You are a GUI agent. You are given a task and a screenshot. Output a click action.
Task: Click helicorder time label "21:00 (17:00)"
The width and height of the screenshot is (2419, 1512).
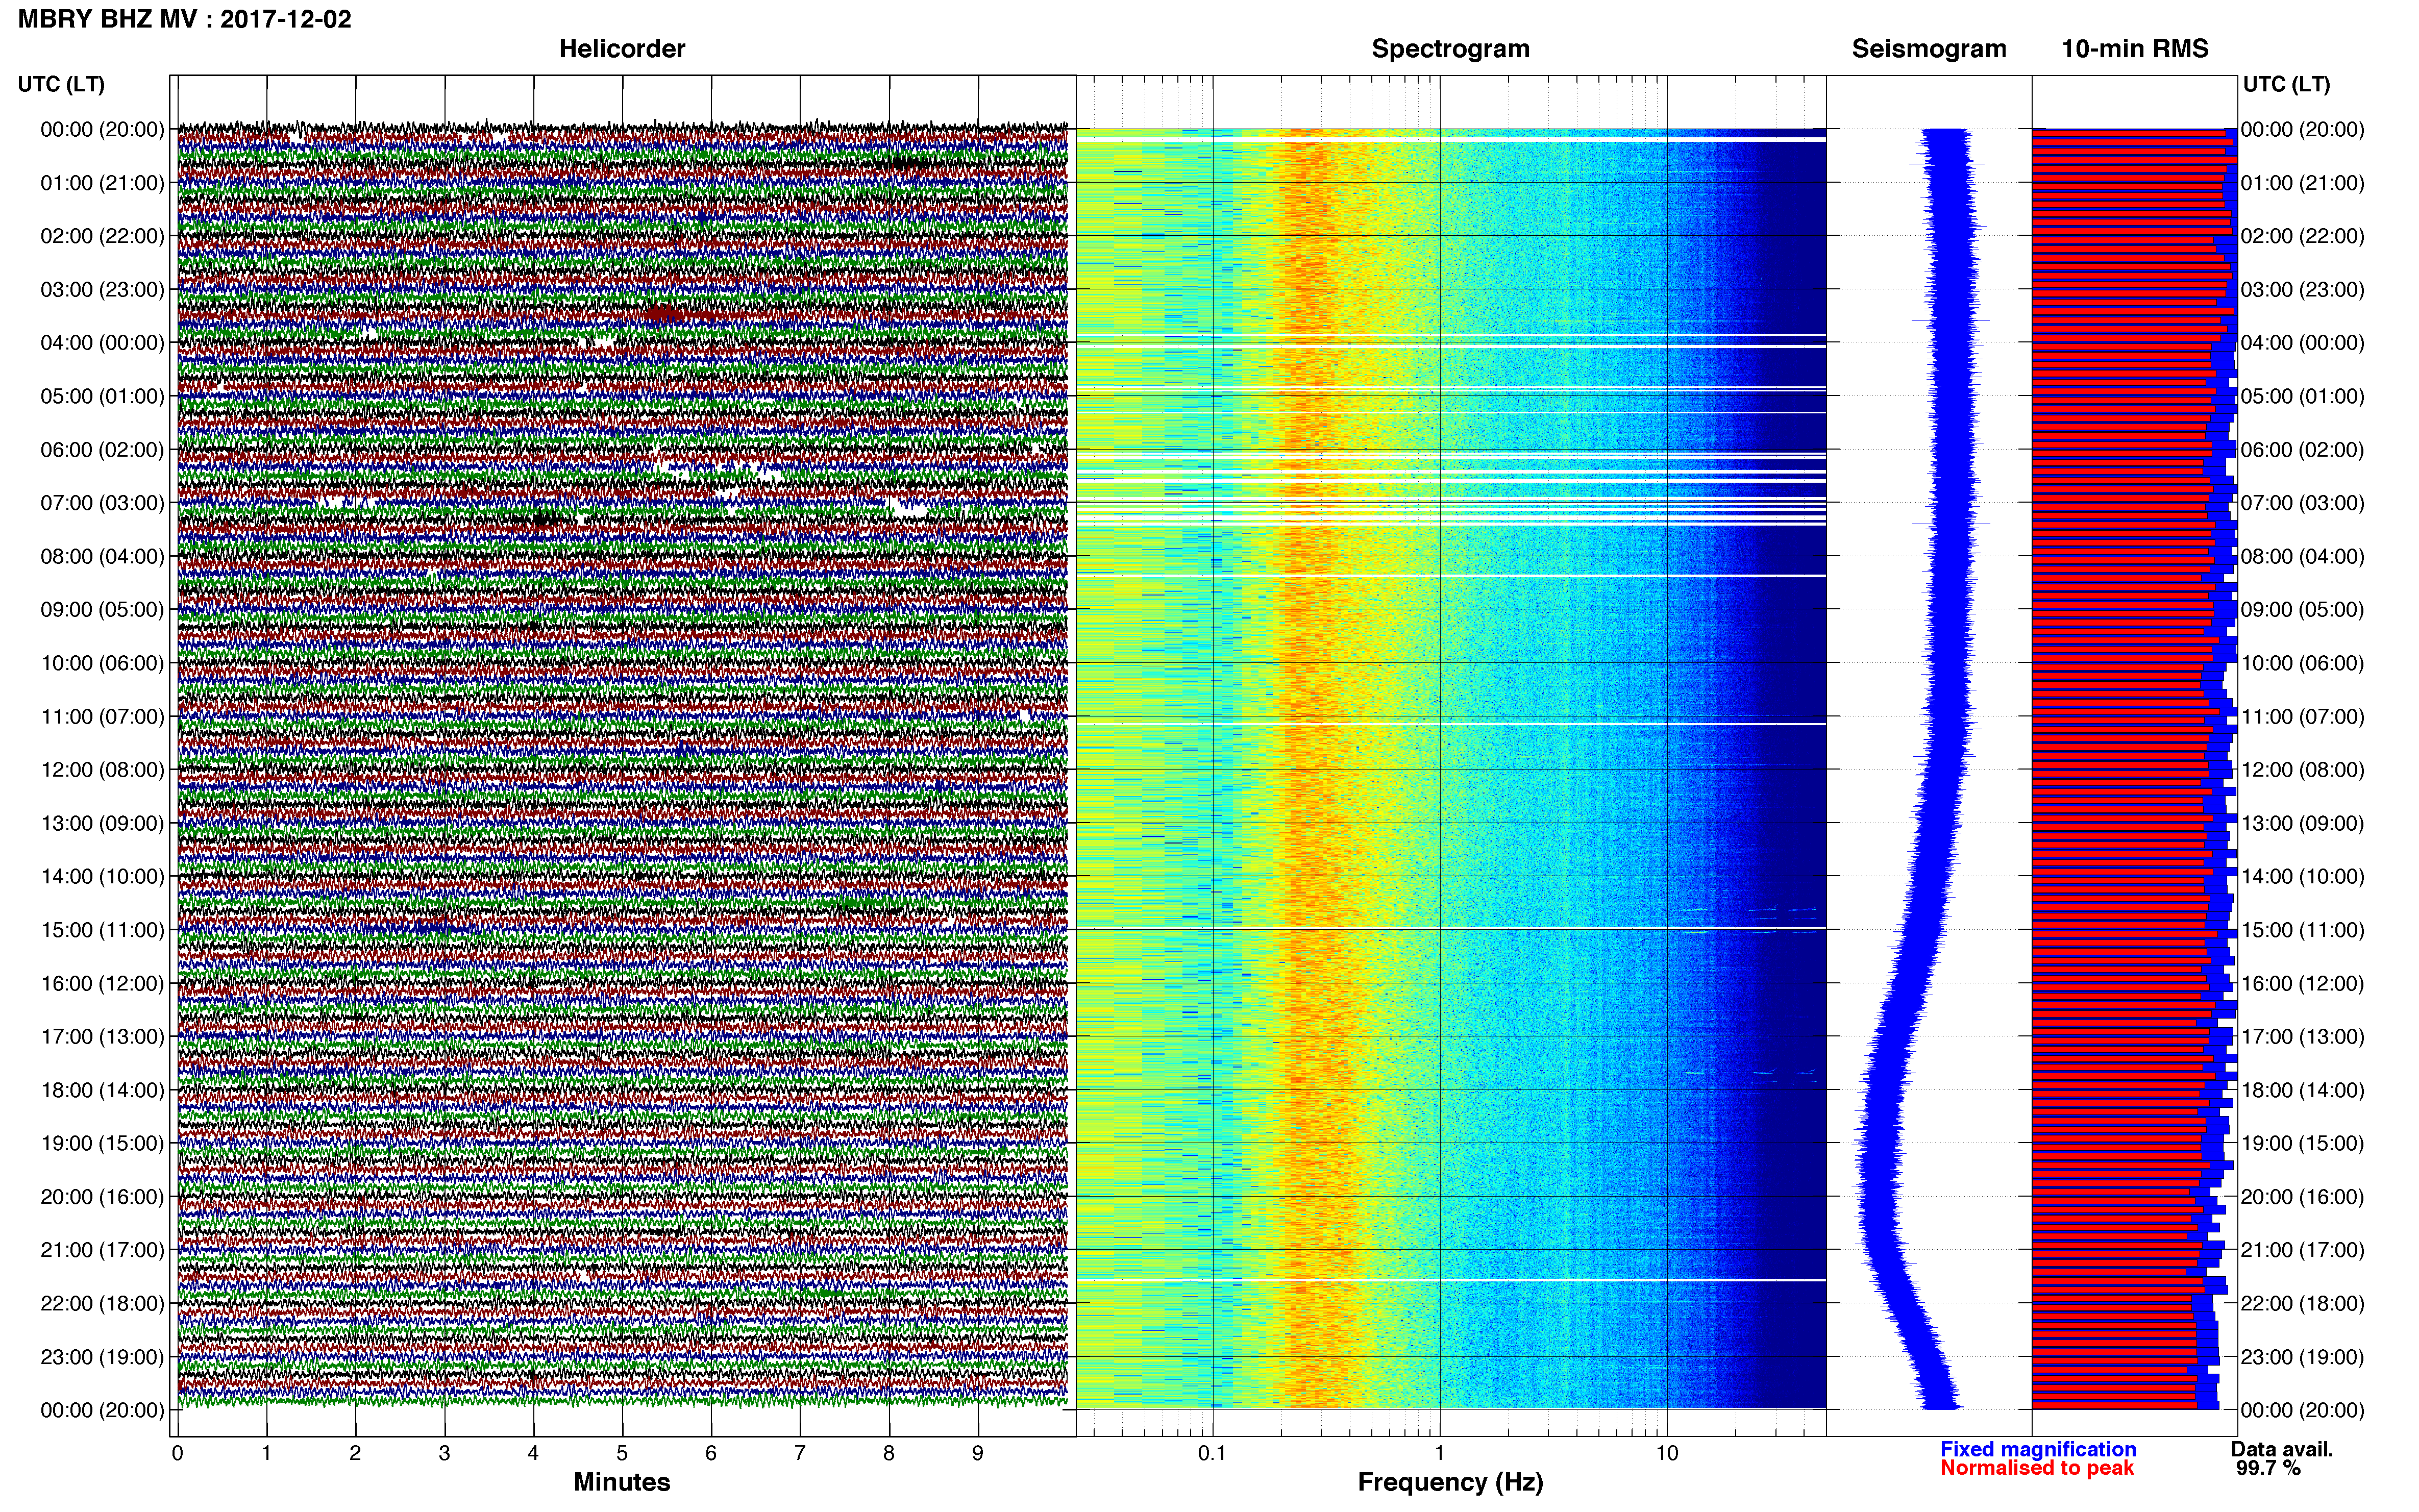pos(102,1250)
